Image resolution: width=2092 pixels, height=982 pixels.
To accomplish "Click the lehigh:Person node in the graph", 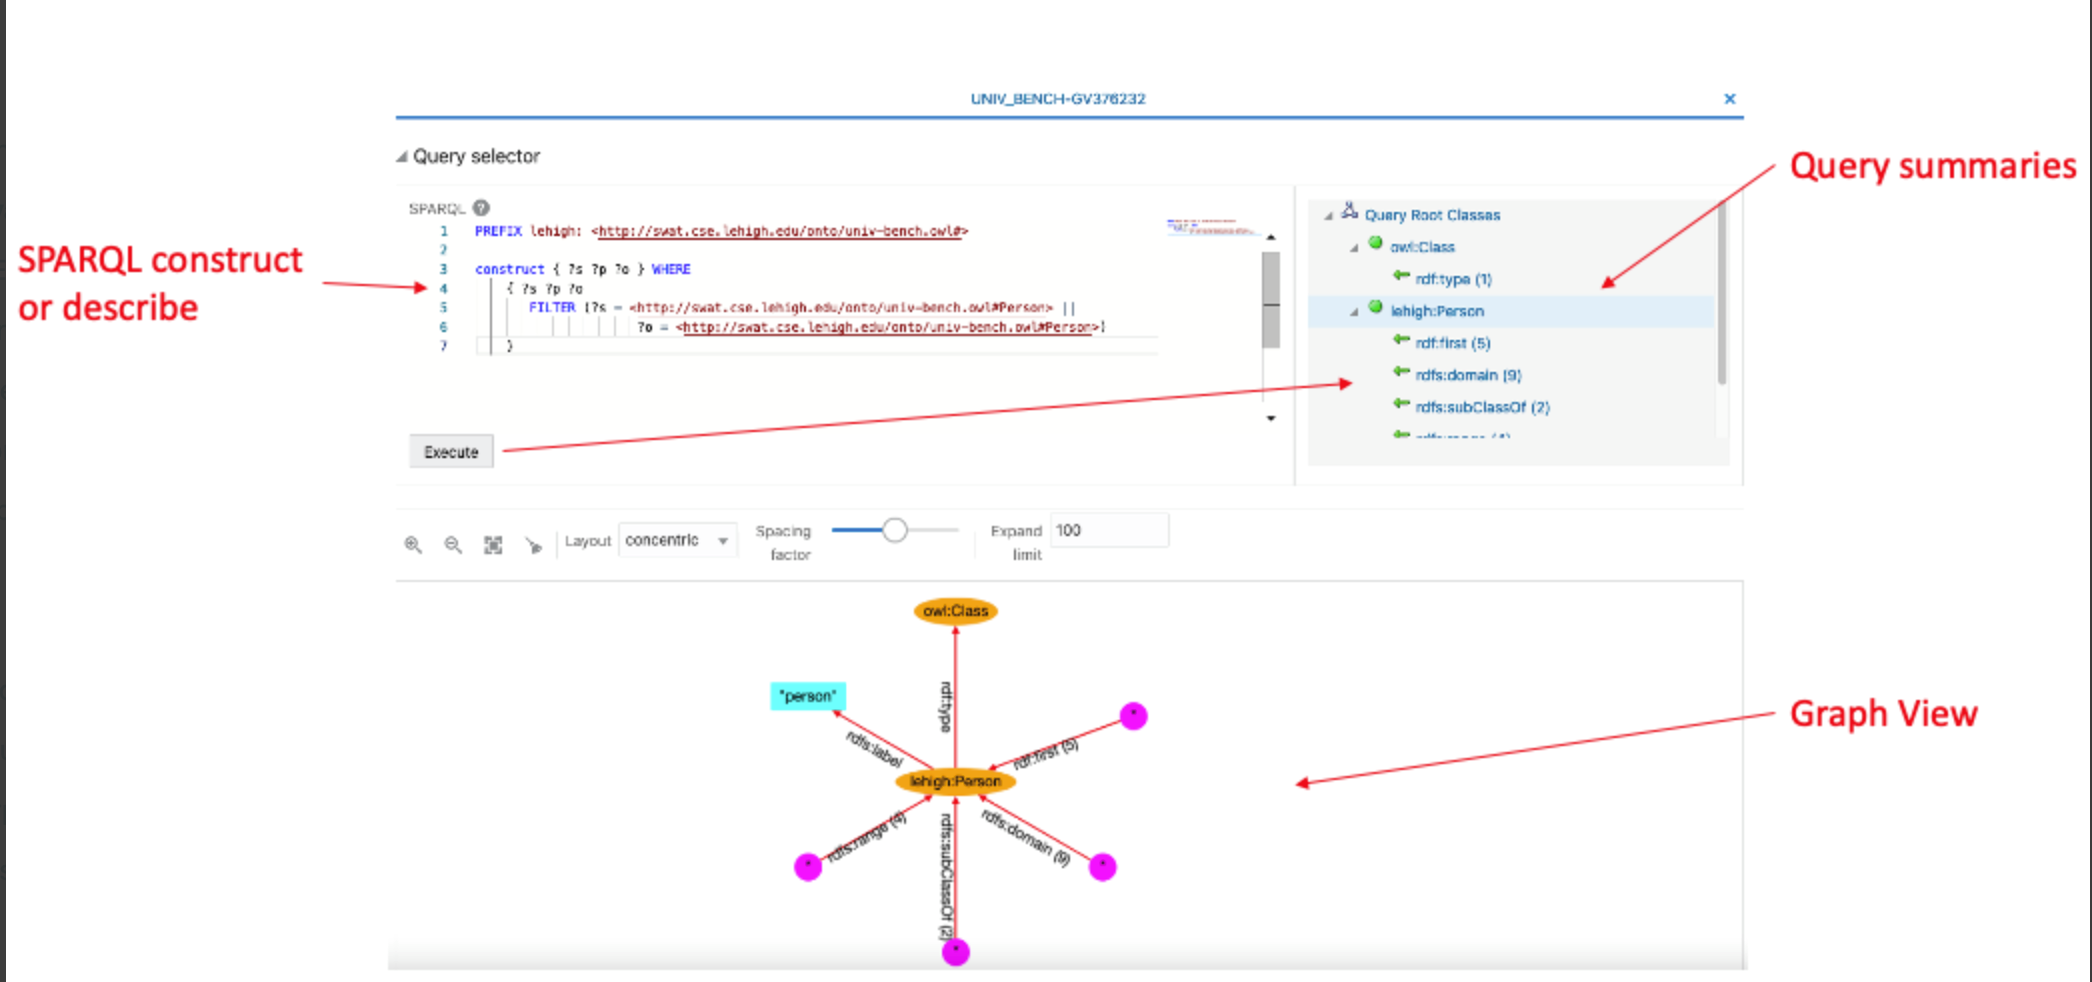I will click(x=955, y=781).
